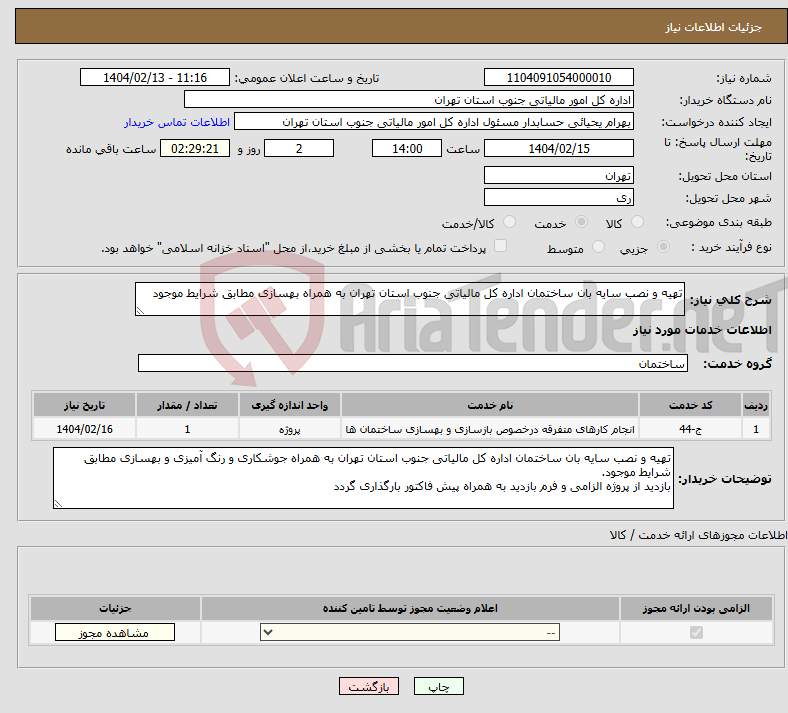Select the کالا radio button
This screenshot has width=788, height=713.
[637, 222]
